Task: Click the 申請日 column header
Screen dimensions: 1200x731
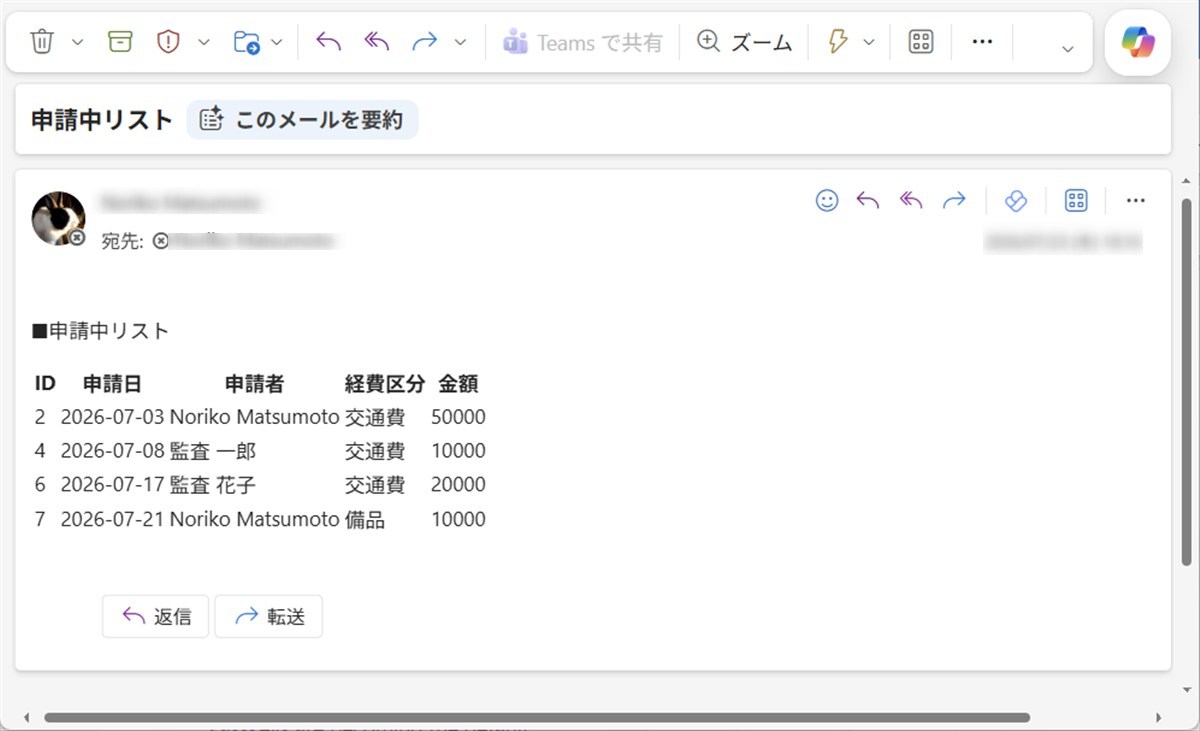Action: [112, 383]
